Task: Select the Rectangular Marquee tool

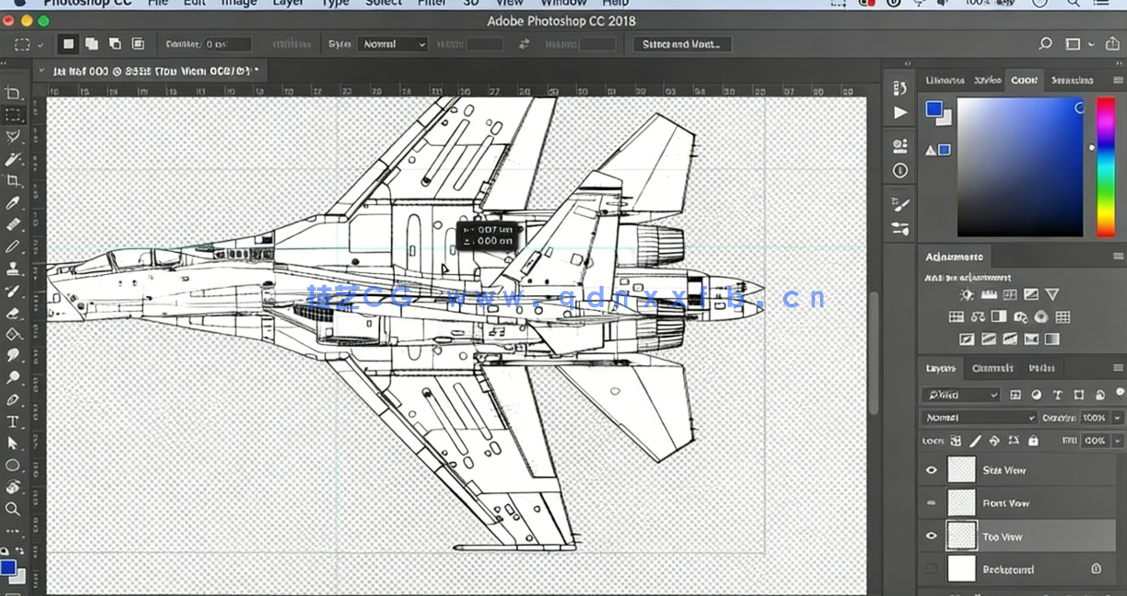Action: click(x=13, y=115)
